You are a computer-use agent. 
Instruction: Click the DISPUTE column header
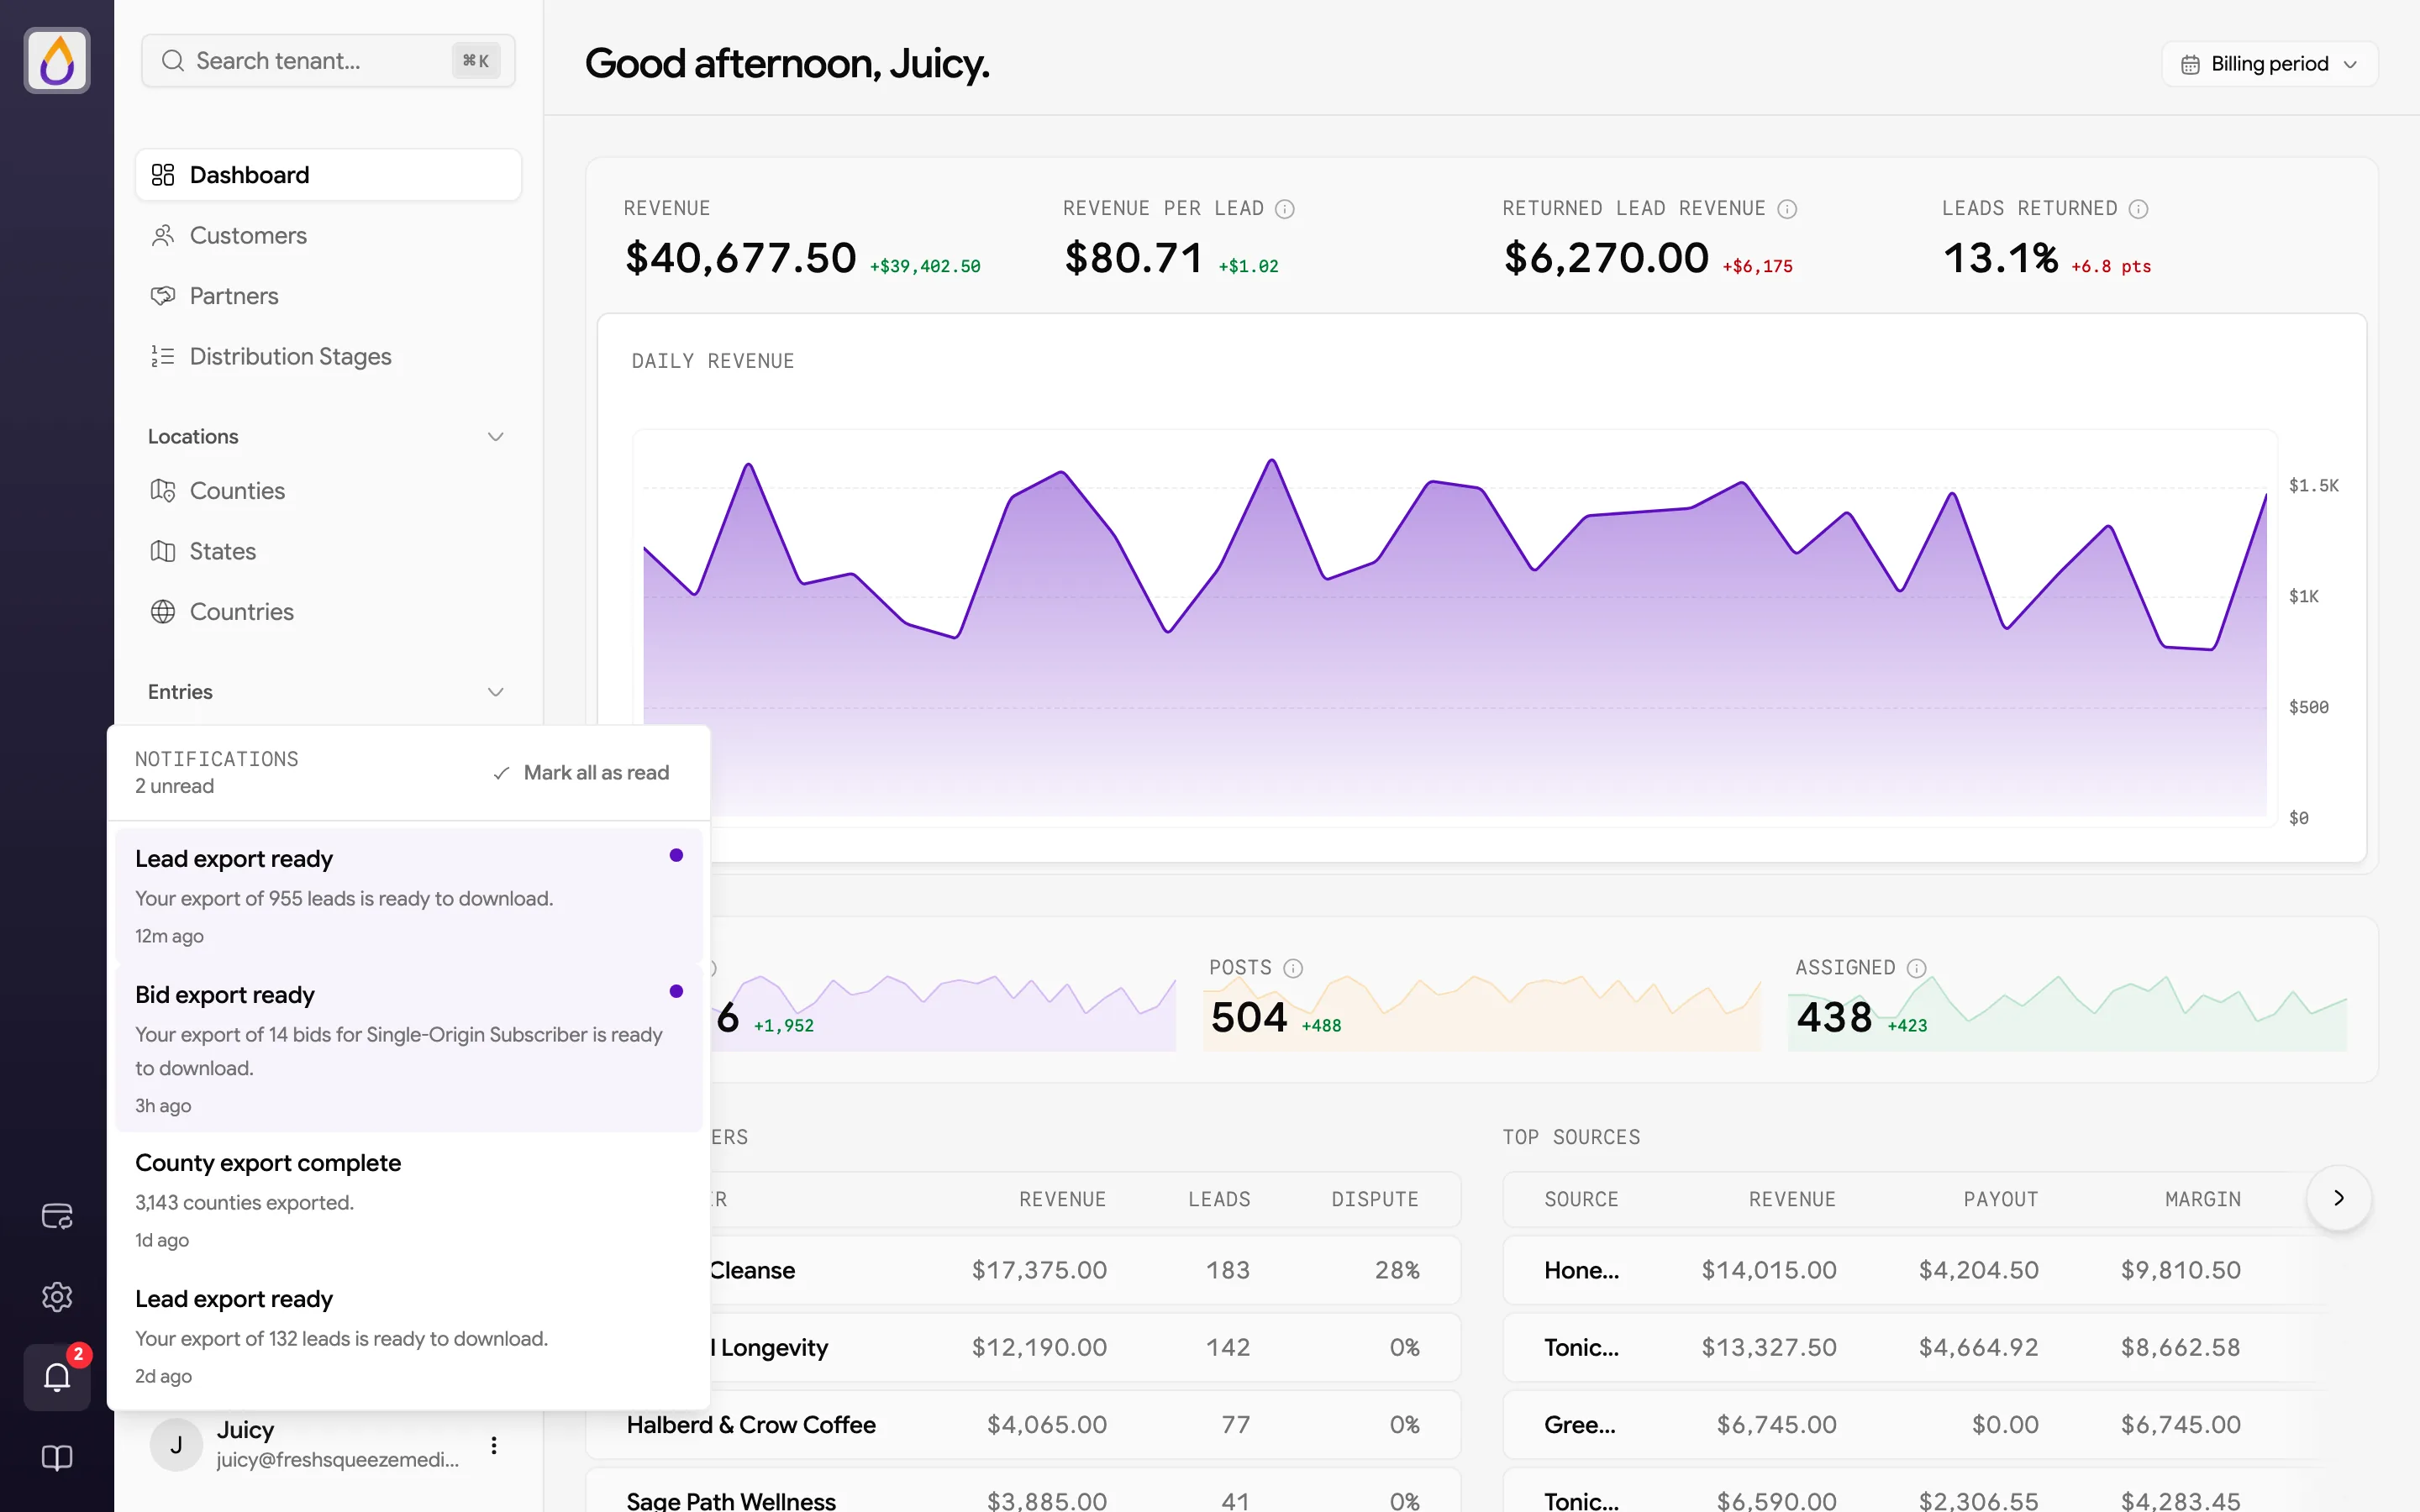click(x=1375, y=1199)
